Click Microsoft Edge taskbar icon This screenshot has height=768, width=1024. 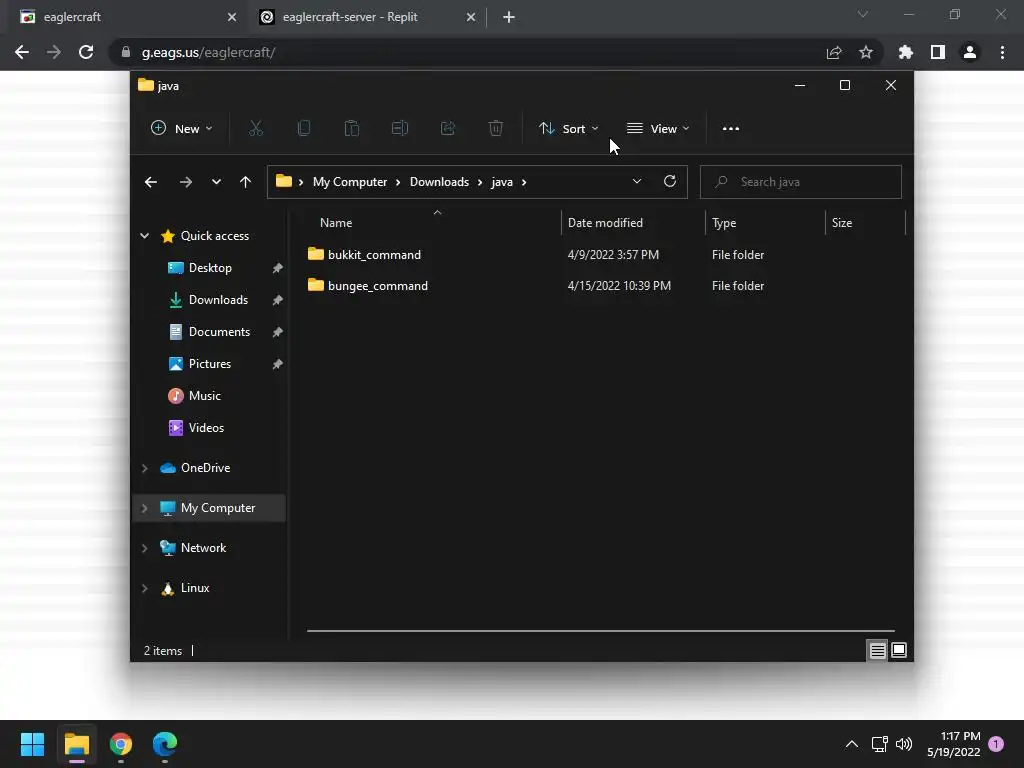pos(165,744)
